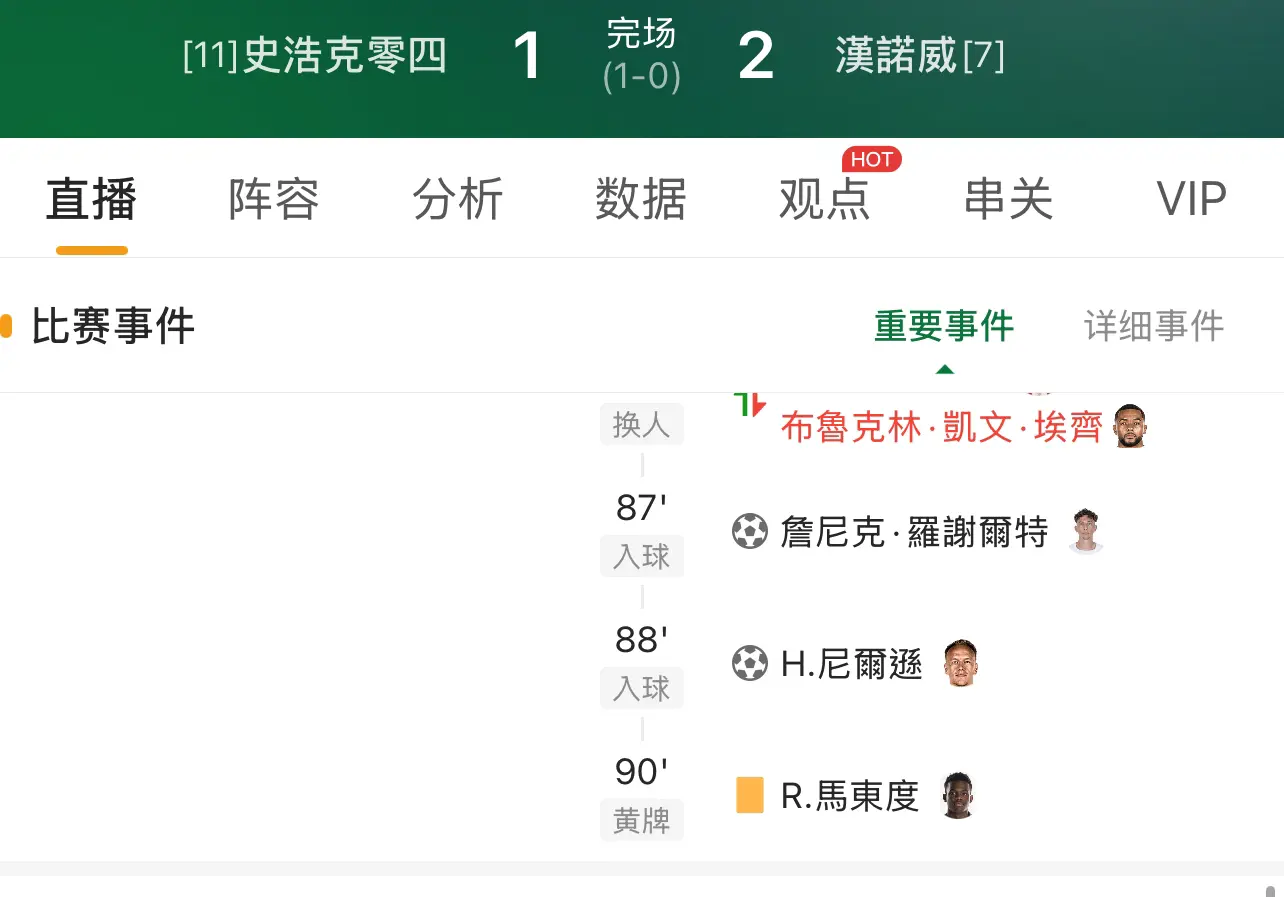Click the substitution arrows icon

click(x=750, y=405)
